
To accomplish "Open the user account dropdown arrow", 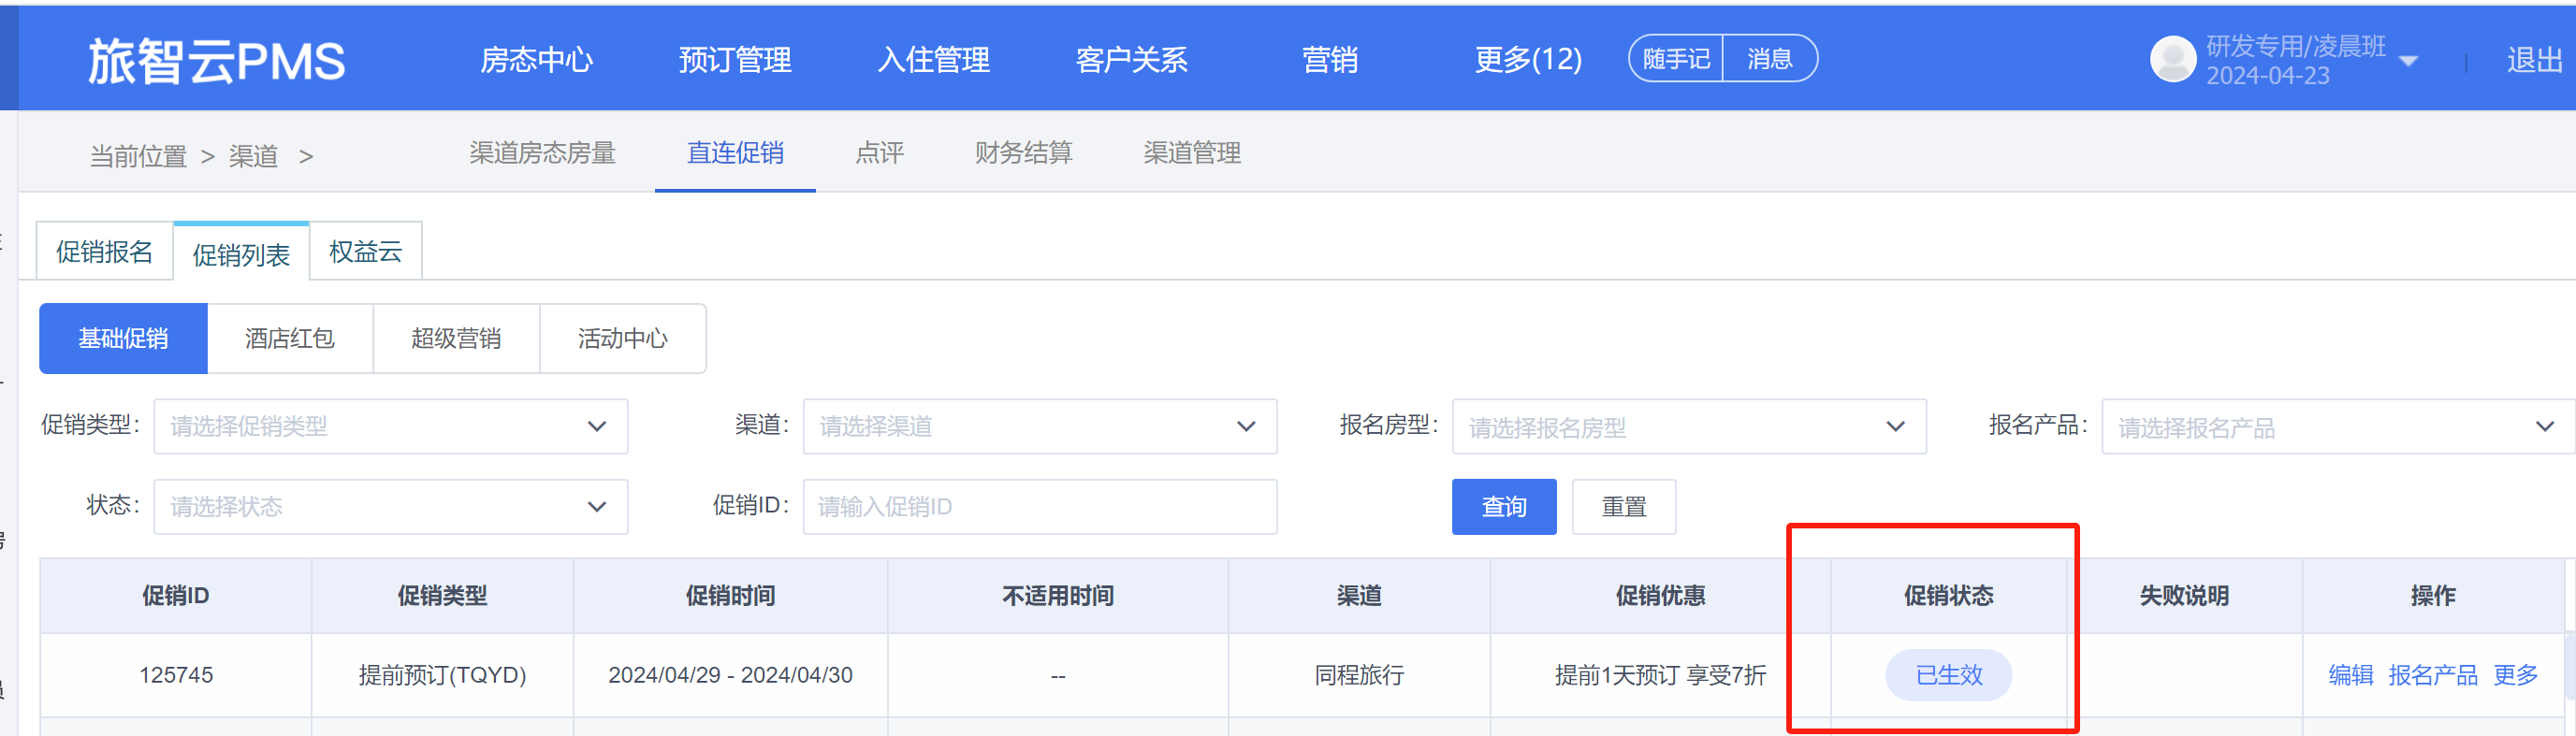I will (x=2408, y=62).
